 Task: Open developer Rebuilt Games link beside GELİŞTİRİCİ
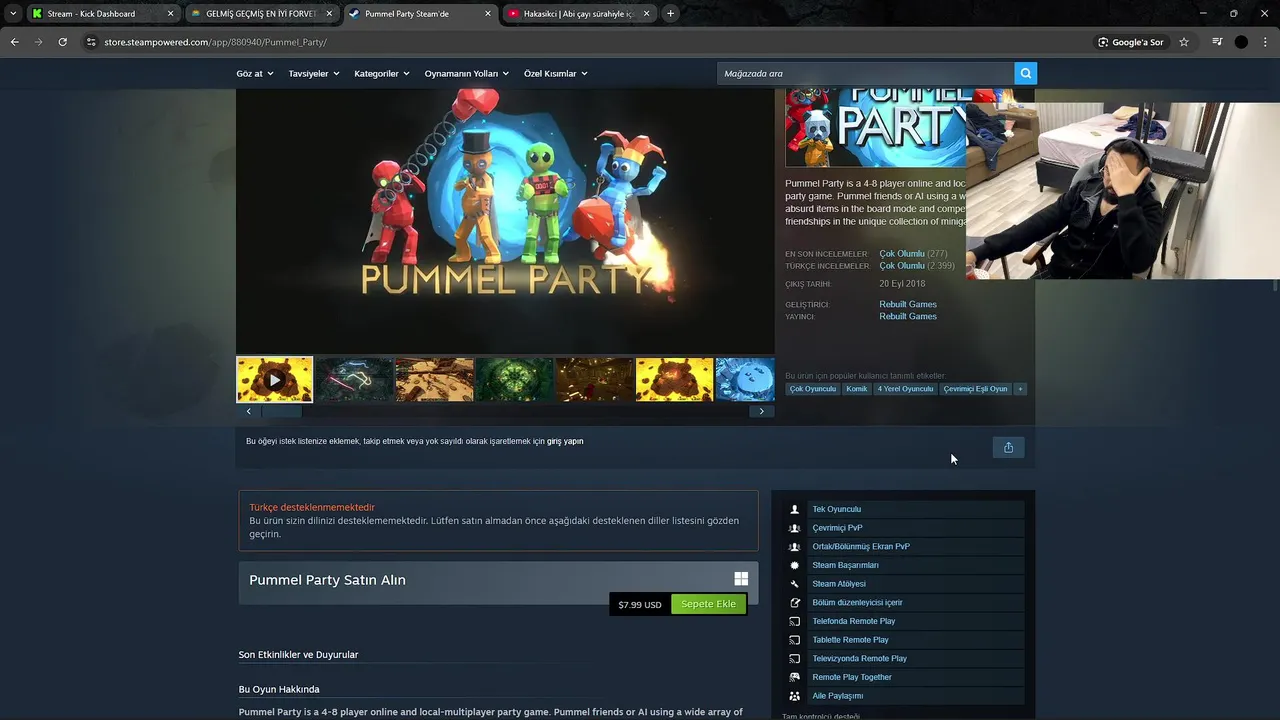tap(908, 304)
